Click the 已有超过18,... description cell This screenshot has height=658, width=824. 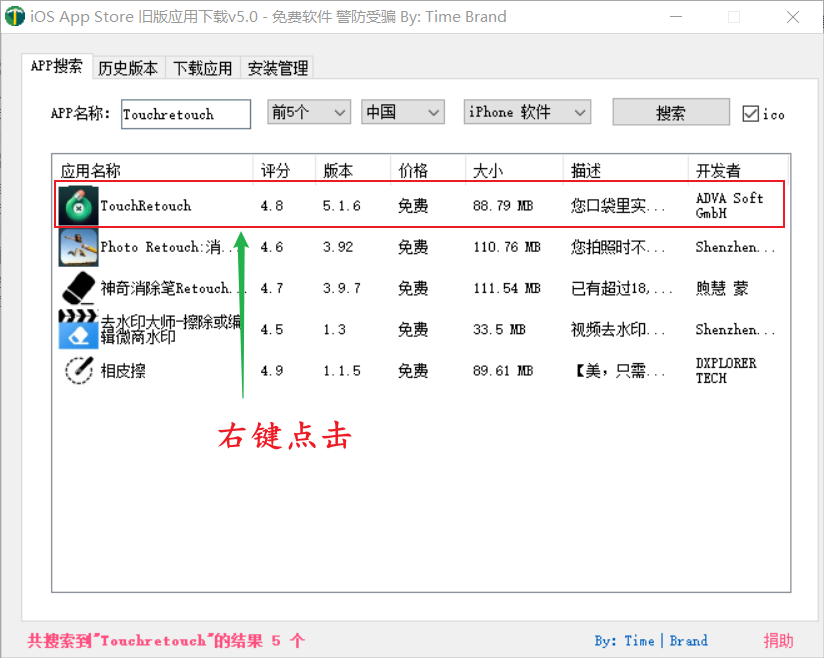(622, 288)
